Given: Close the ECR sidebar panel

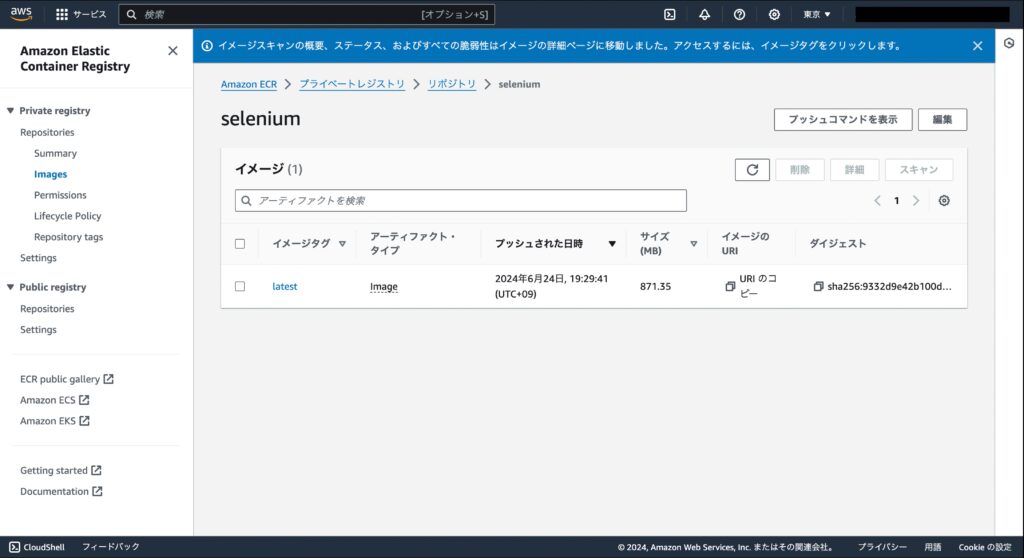Looking at the screenshot, I should click(172, 51).
